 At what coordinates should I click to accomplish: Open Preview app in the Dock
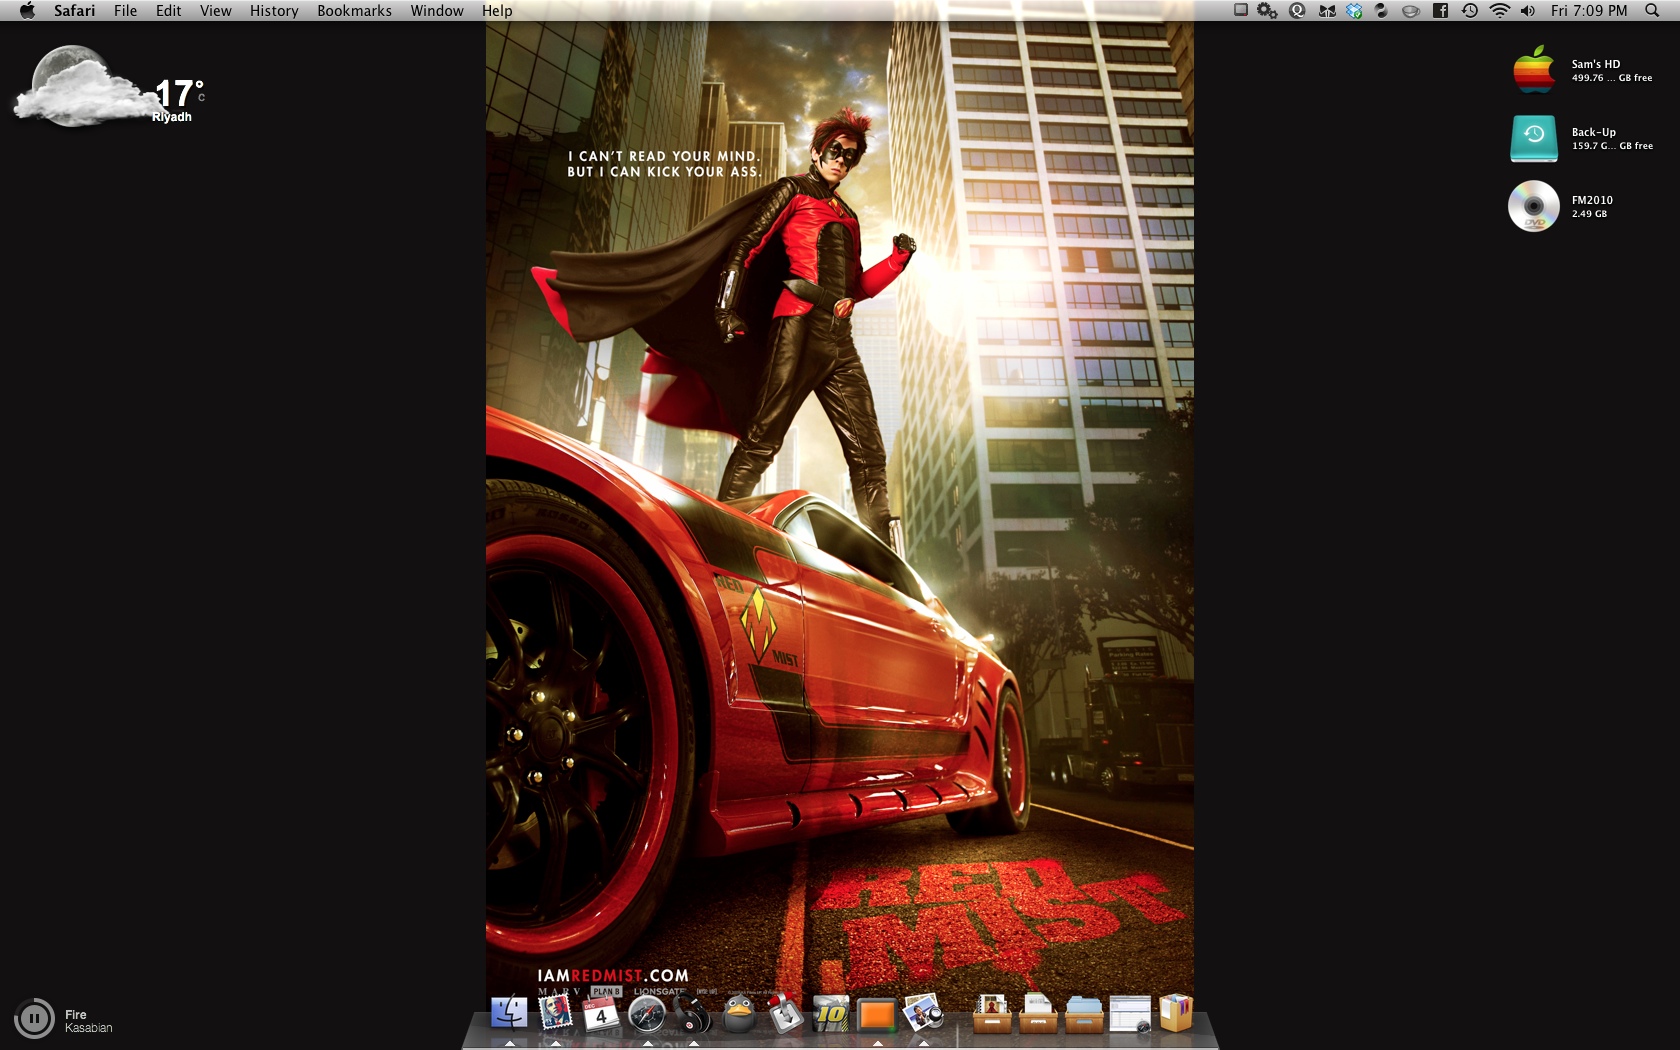coord(923,1013)
